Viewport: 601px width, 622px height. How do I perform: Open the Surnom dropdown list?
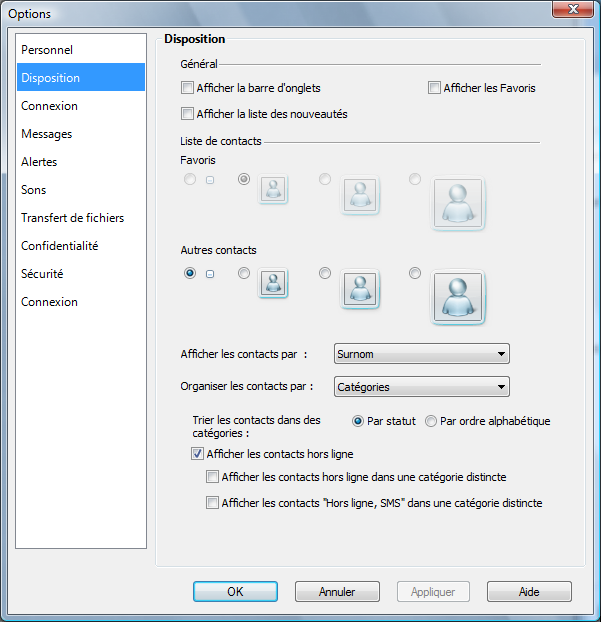pyautogui.click(x=422, y=353)
